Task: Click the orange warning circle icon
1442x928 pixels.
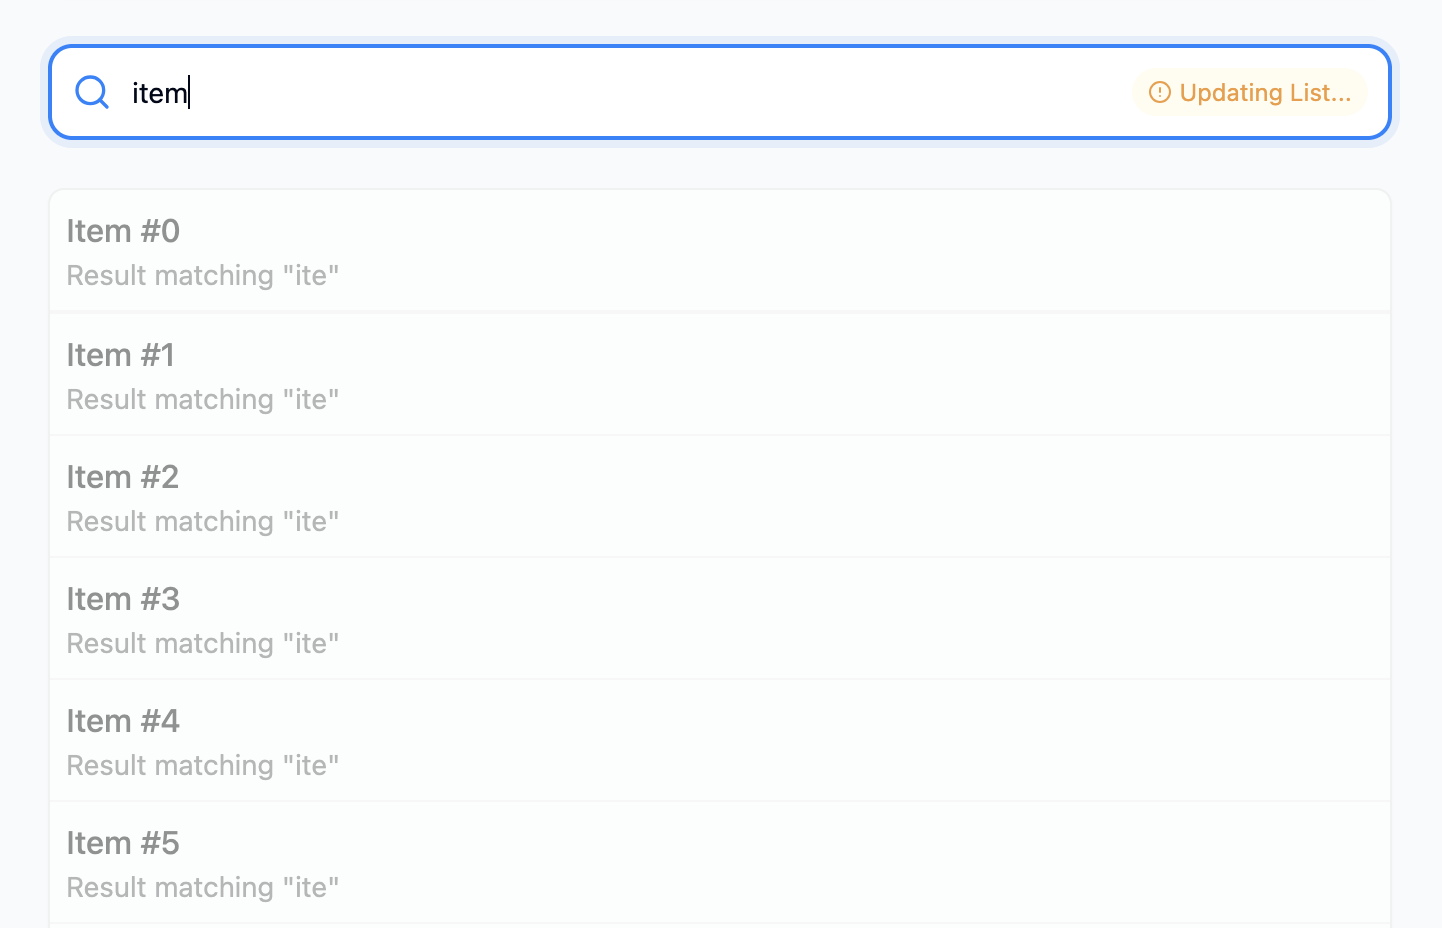Action: 1159,93
